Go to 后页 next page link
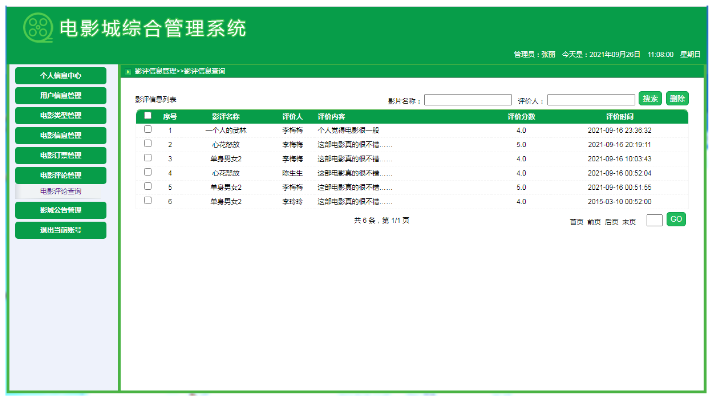The height and width of the screenshot is (399, 711). (x=612, y=222)
